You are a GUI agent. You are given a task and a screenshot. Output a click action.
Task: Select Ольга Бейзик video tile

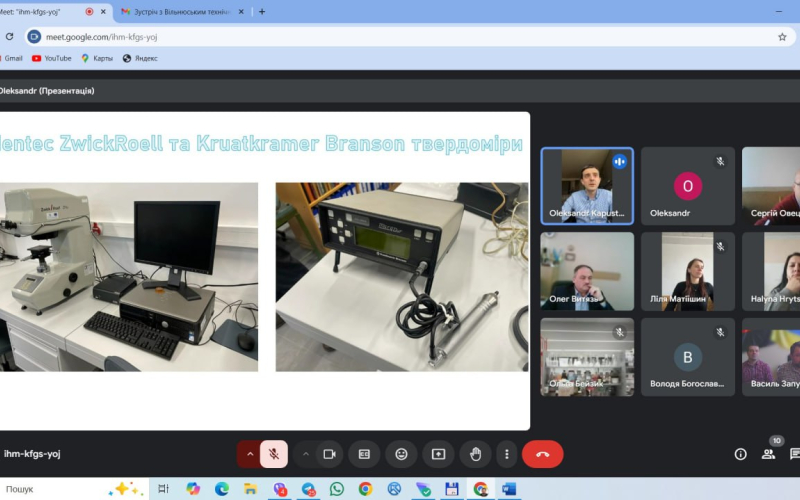pyautogui.click(x=587, y=357)
